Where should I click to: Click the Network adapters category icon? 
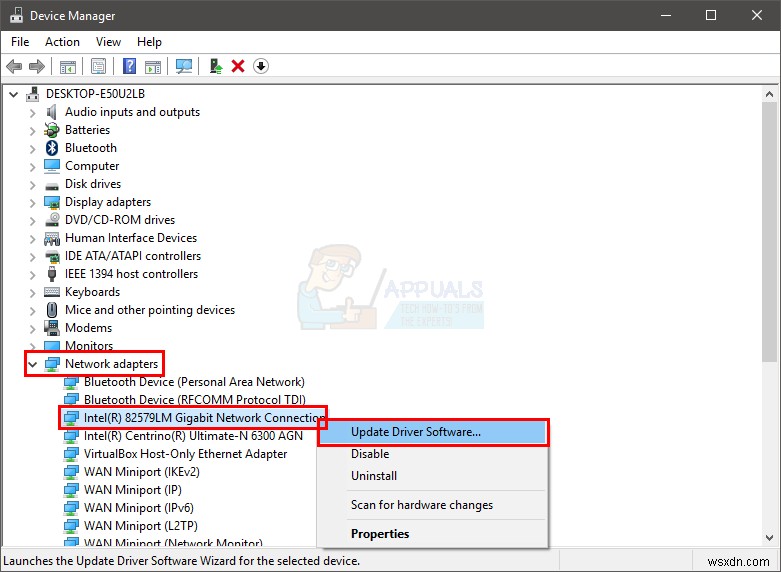[x=52, y=364]
